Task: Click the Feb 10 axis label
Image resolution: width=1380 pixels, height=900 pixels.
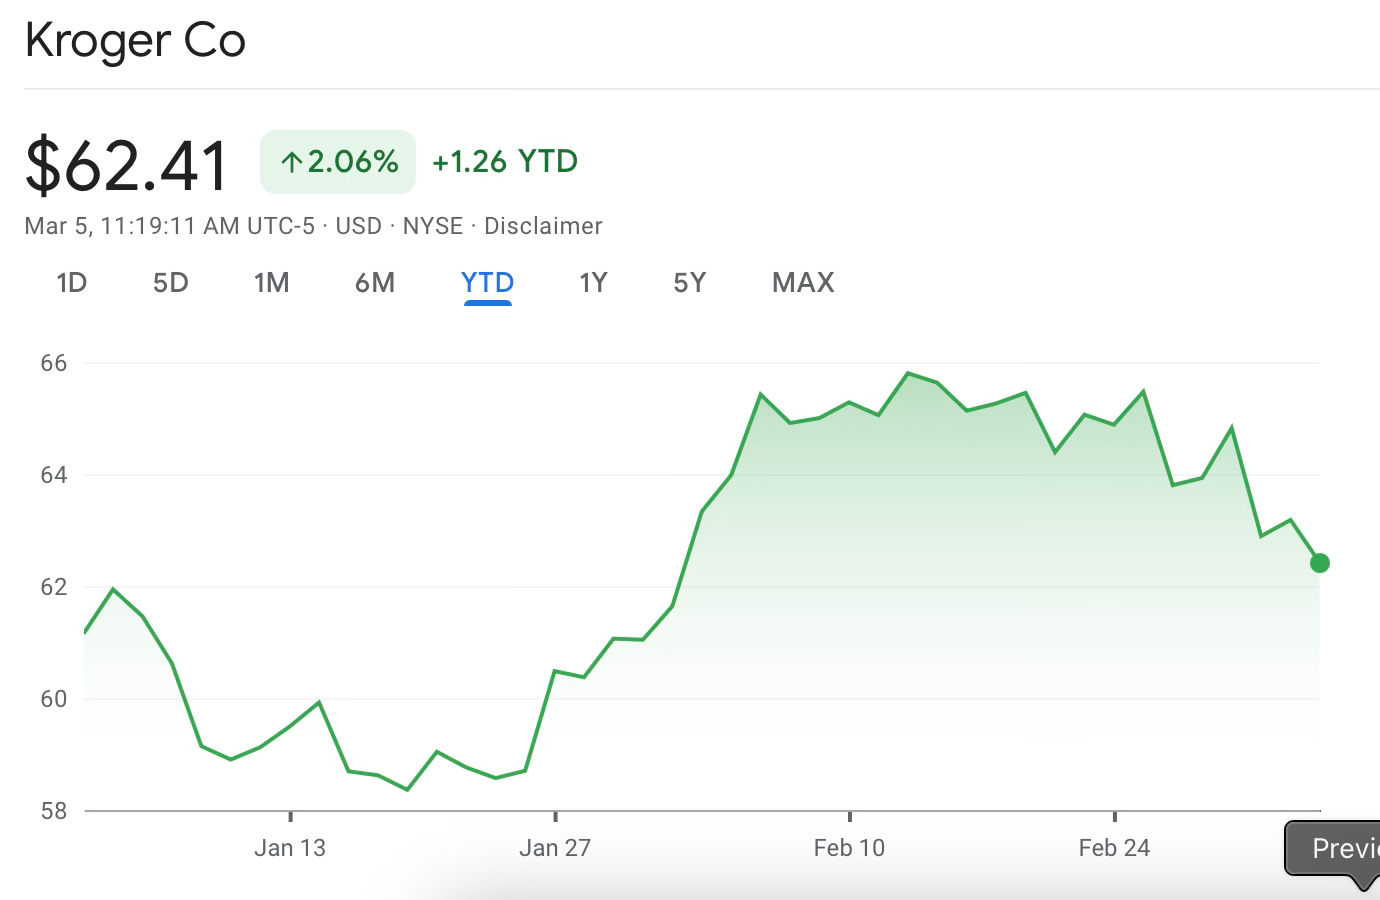Action: pos(849,848)
